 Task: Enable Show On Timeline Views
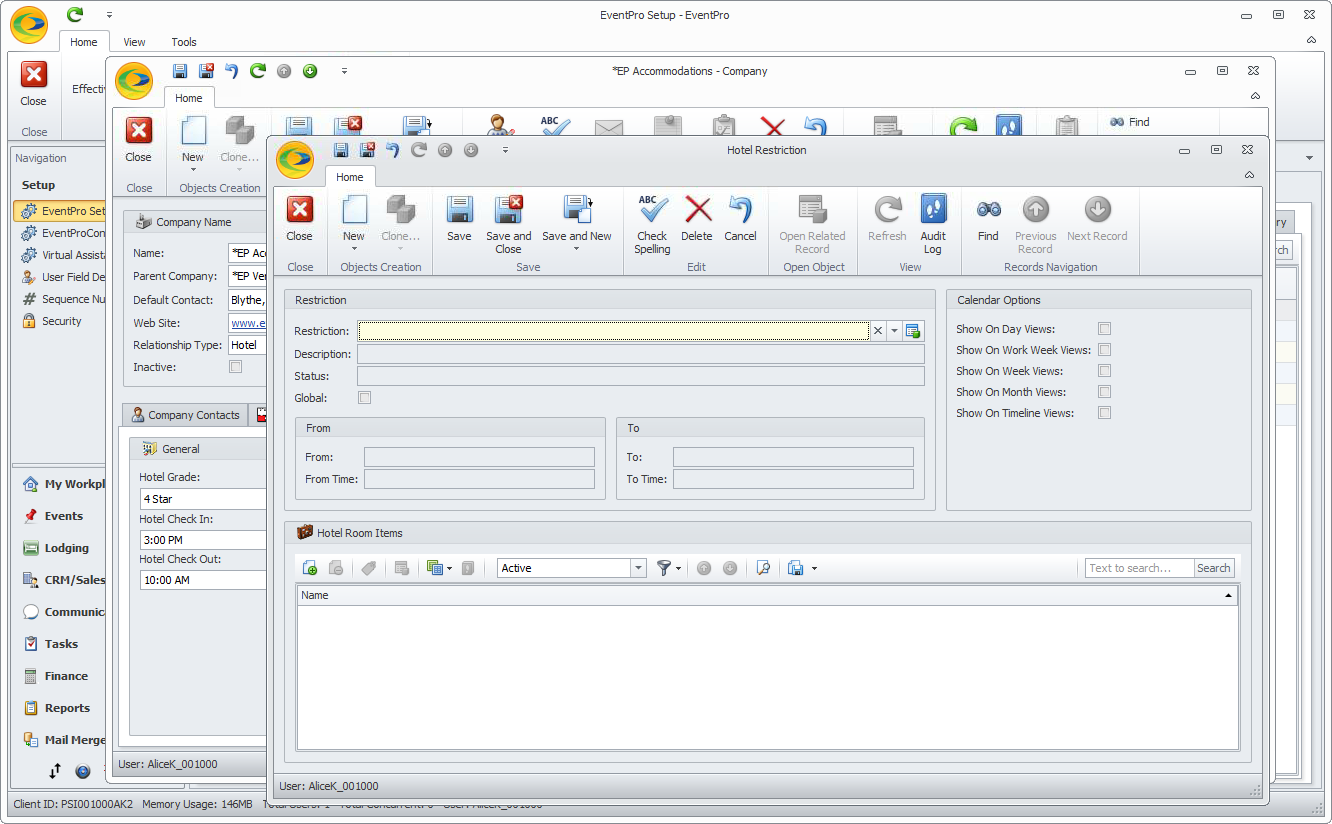click(1105, 413)
